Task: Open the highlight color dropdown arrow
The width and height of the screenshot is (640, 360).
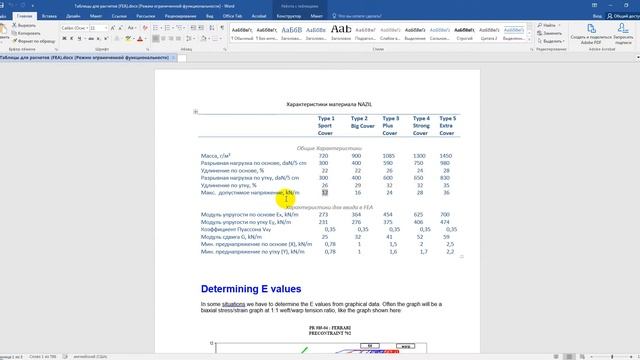Action: pyautogui.click(x=133, y=39)
